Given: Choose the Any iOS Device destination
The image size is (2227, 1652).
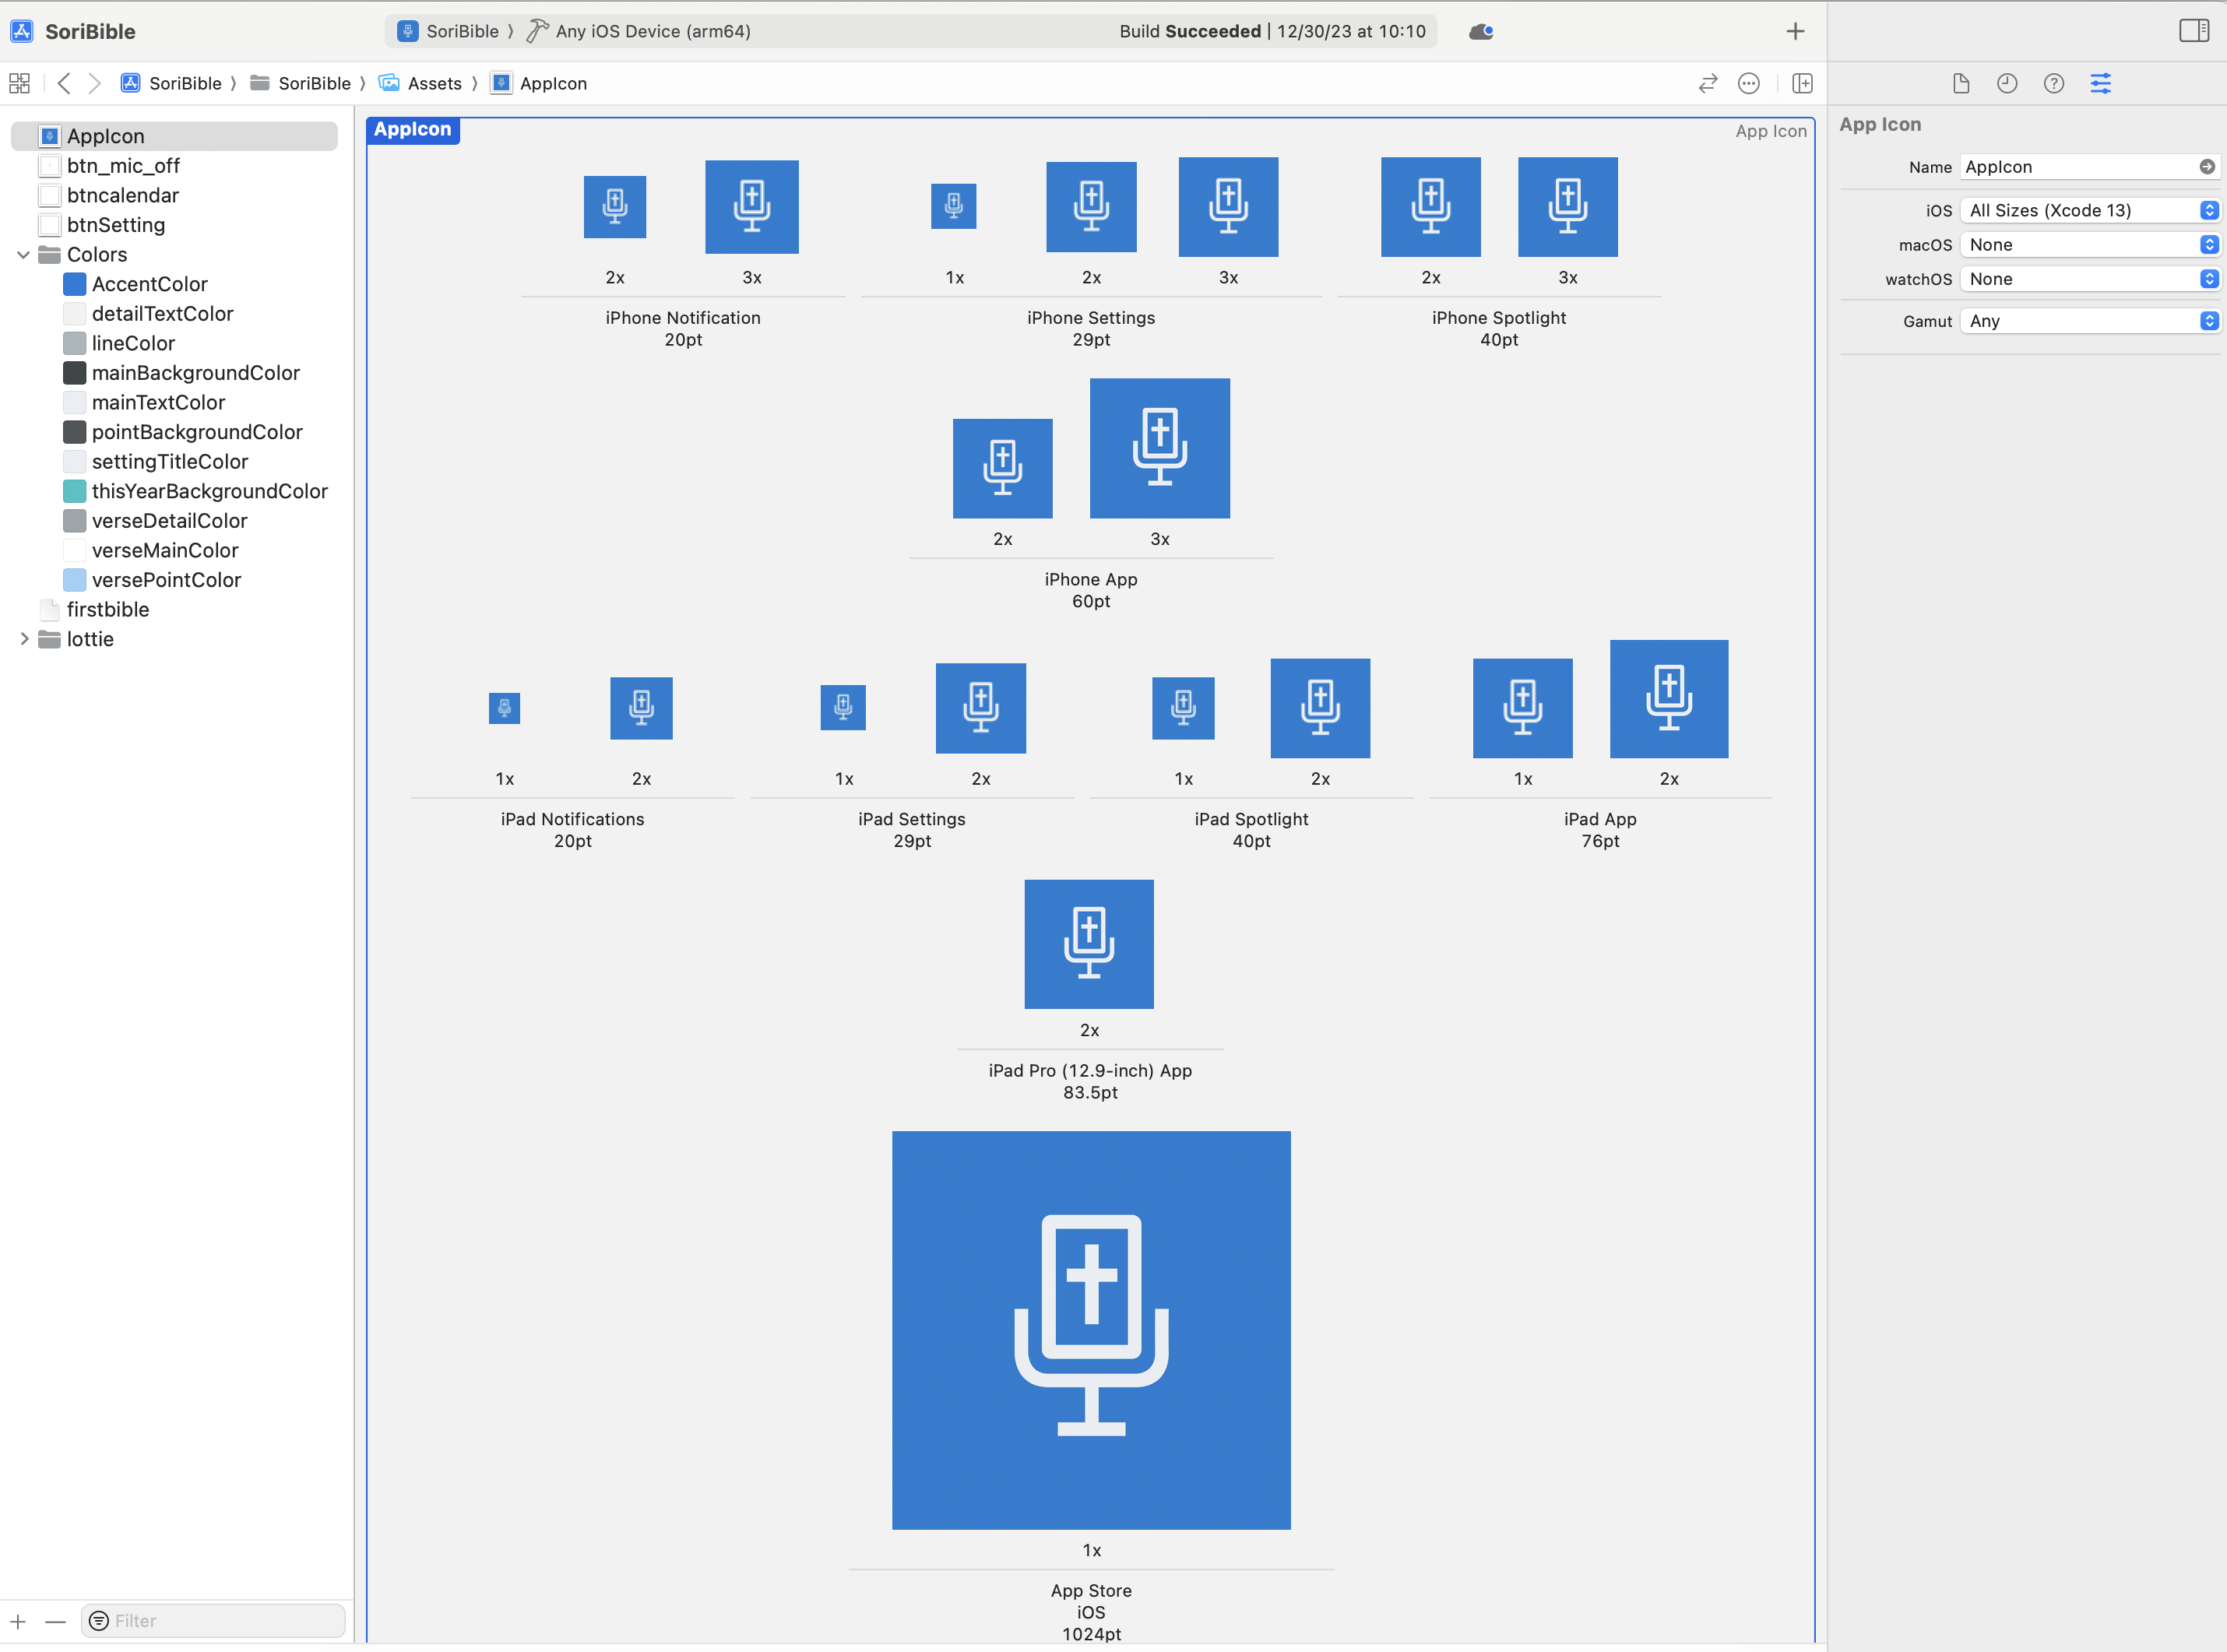Looking at the screenshot, I should pyautogui.click(x=639, y=31).
